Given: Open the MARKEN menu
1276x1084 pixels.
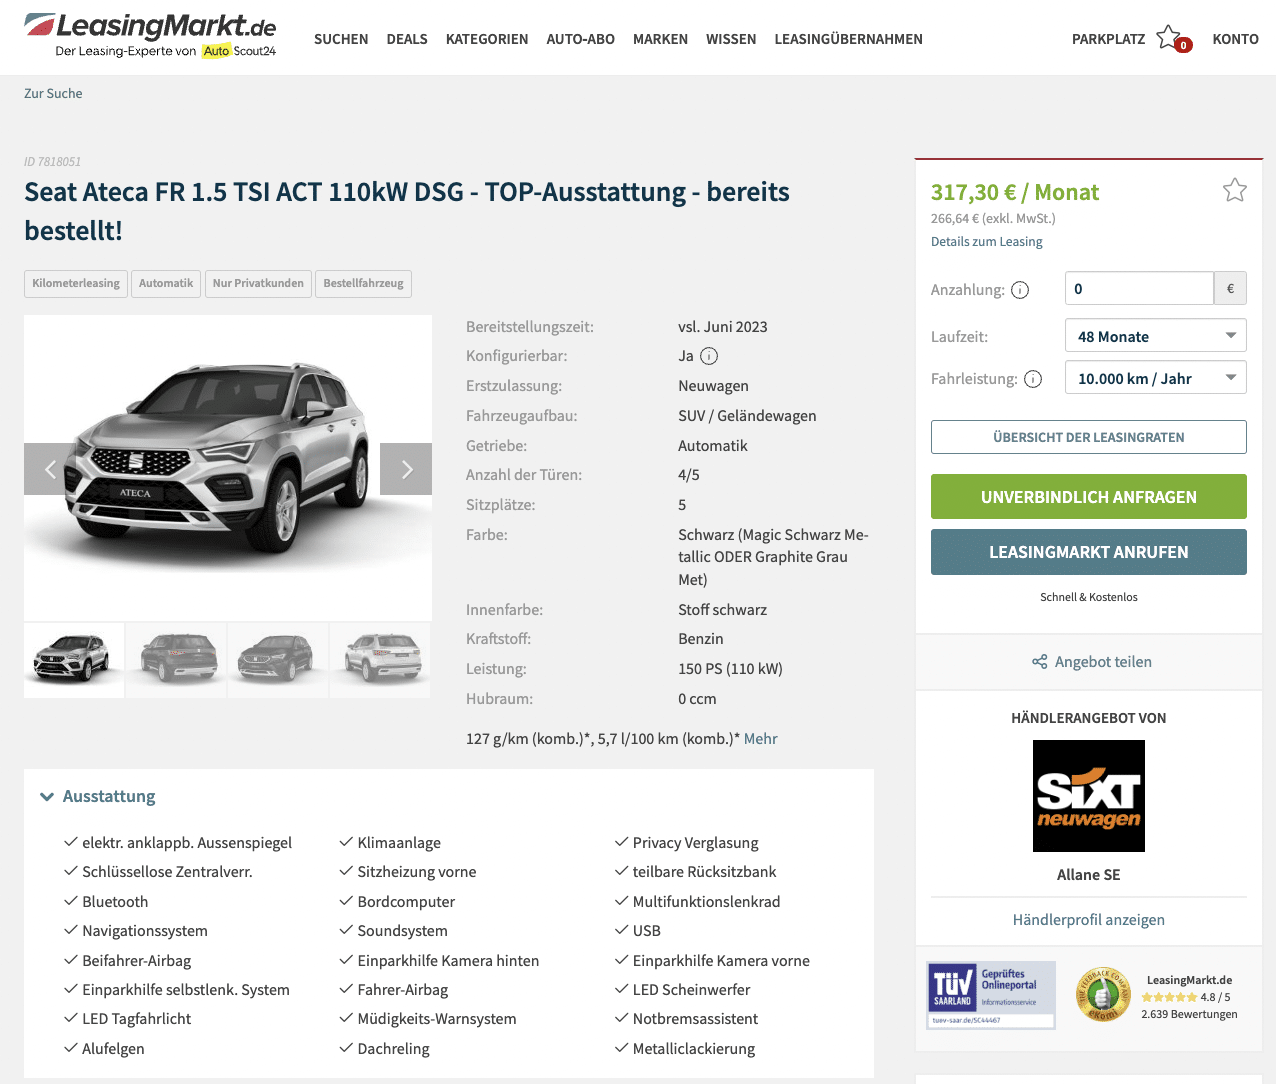Looking at the screenshot, I should click(660, 39).
